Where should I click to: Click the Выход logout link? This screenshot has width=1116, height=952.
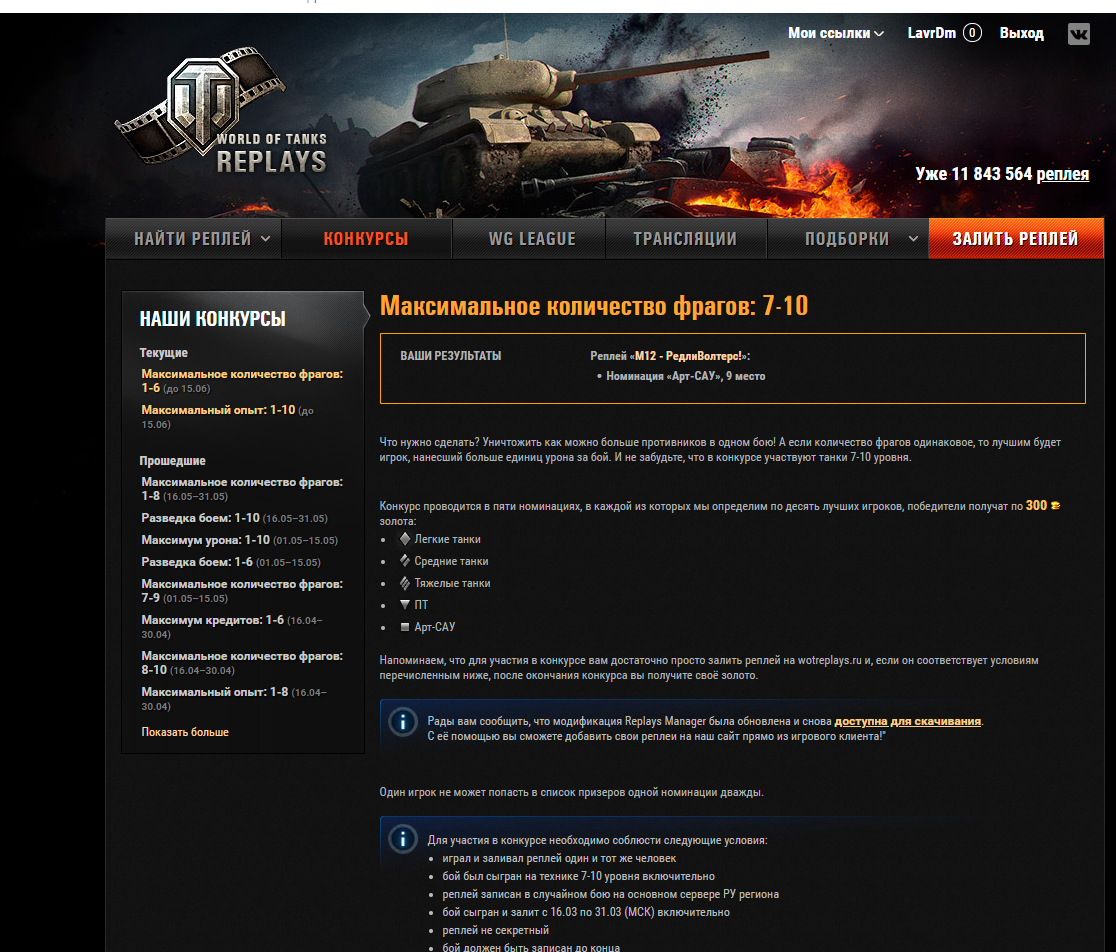point(1021,33)
